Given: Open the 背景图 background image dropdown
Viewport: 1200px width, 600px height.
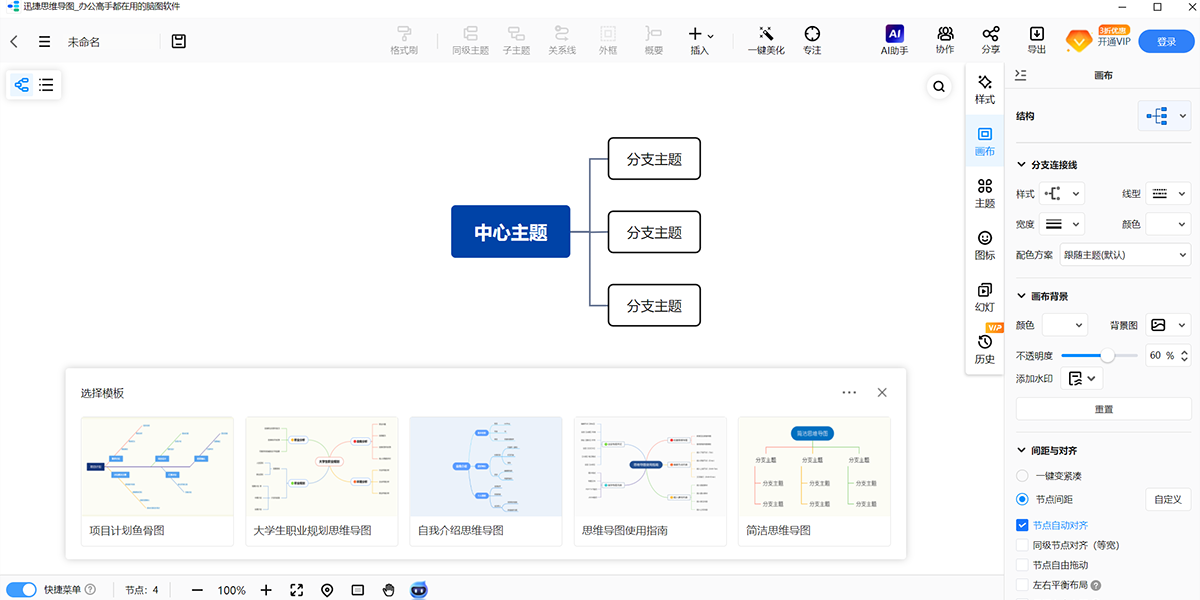Looking at the screenshot, I should click(1168, 325).
